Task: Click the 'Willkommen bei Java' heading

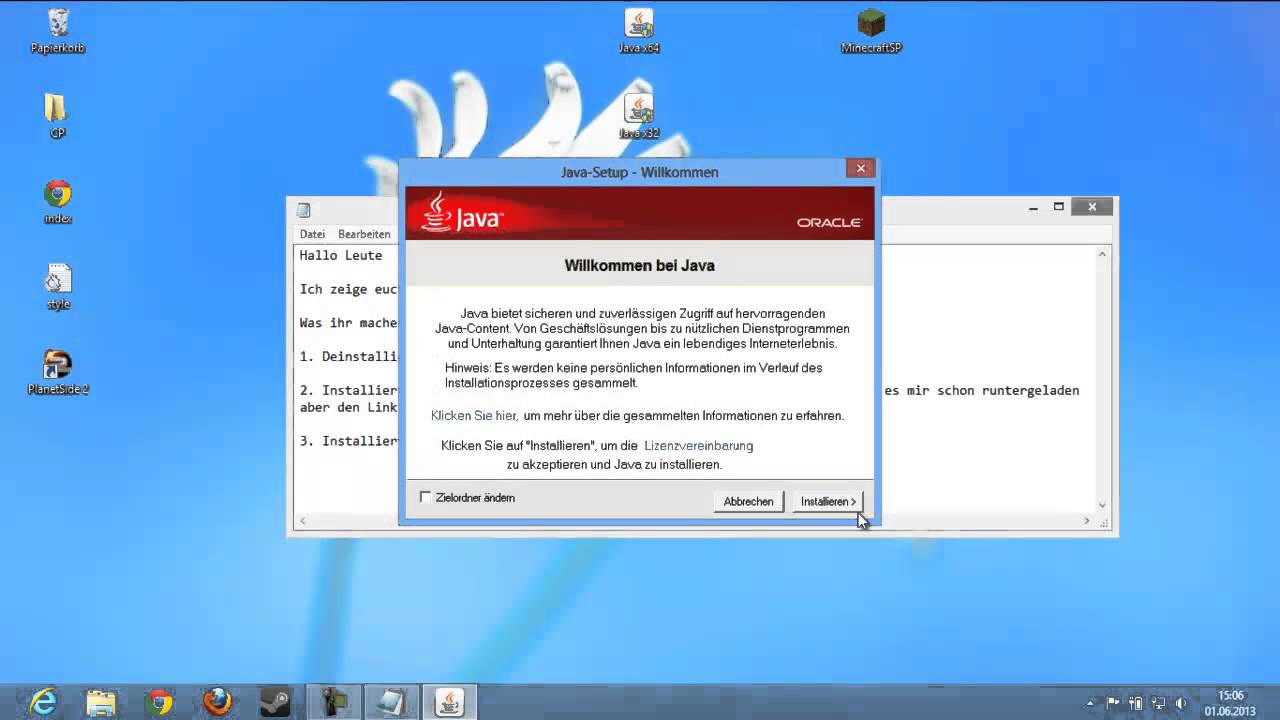Action: tap(639, 265)
